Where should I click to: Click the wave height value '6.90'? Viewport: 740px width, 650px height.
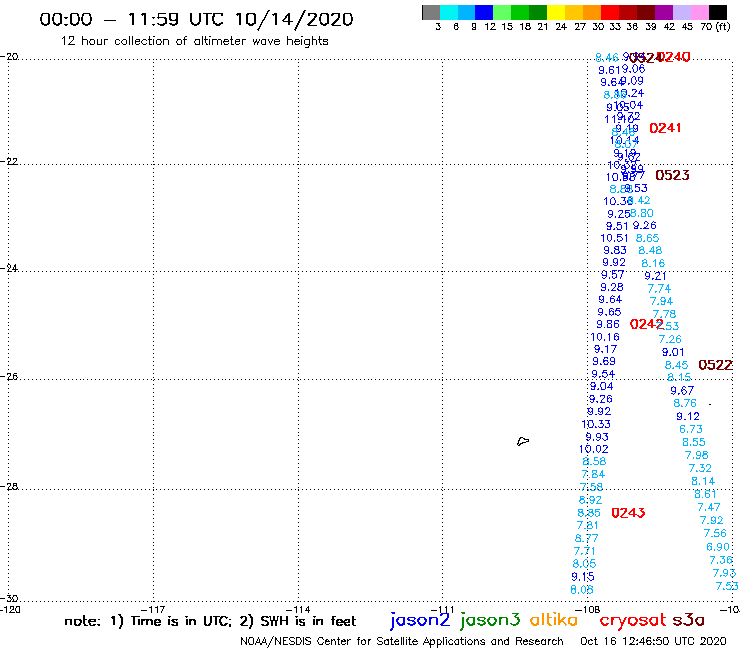coord(718,547)
